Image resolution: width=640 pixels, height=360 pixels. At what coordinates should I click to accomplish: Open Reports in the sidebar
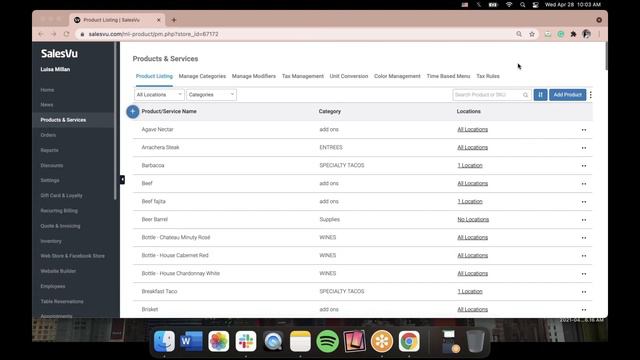(49, 150)
